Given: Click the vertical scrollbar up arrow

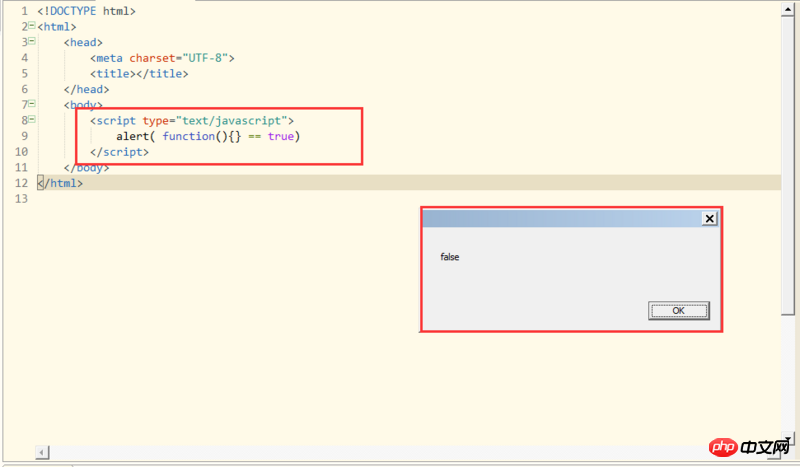Looking at the screenshot, I should coord(788,10).
